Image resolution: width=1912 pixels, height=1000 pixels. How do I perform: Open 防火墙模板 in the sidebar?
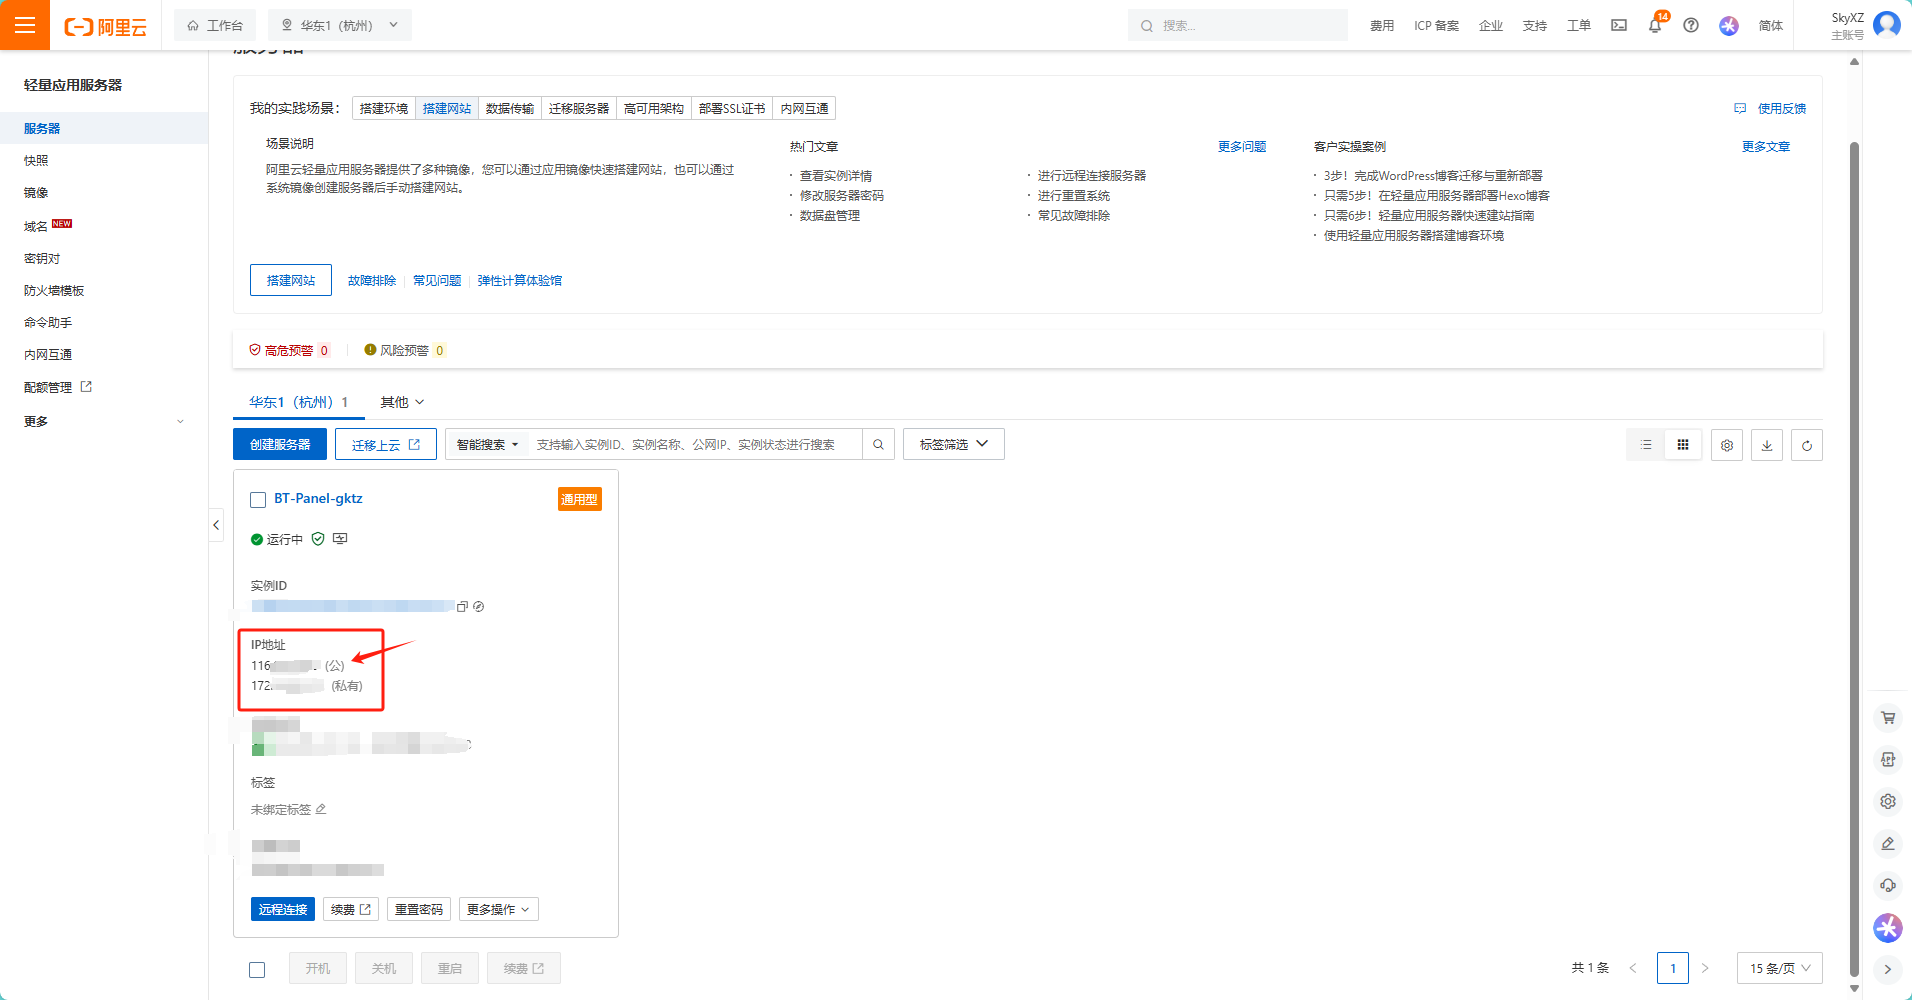point(54,290)
